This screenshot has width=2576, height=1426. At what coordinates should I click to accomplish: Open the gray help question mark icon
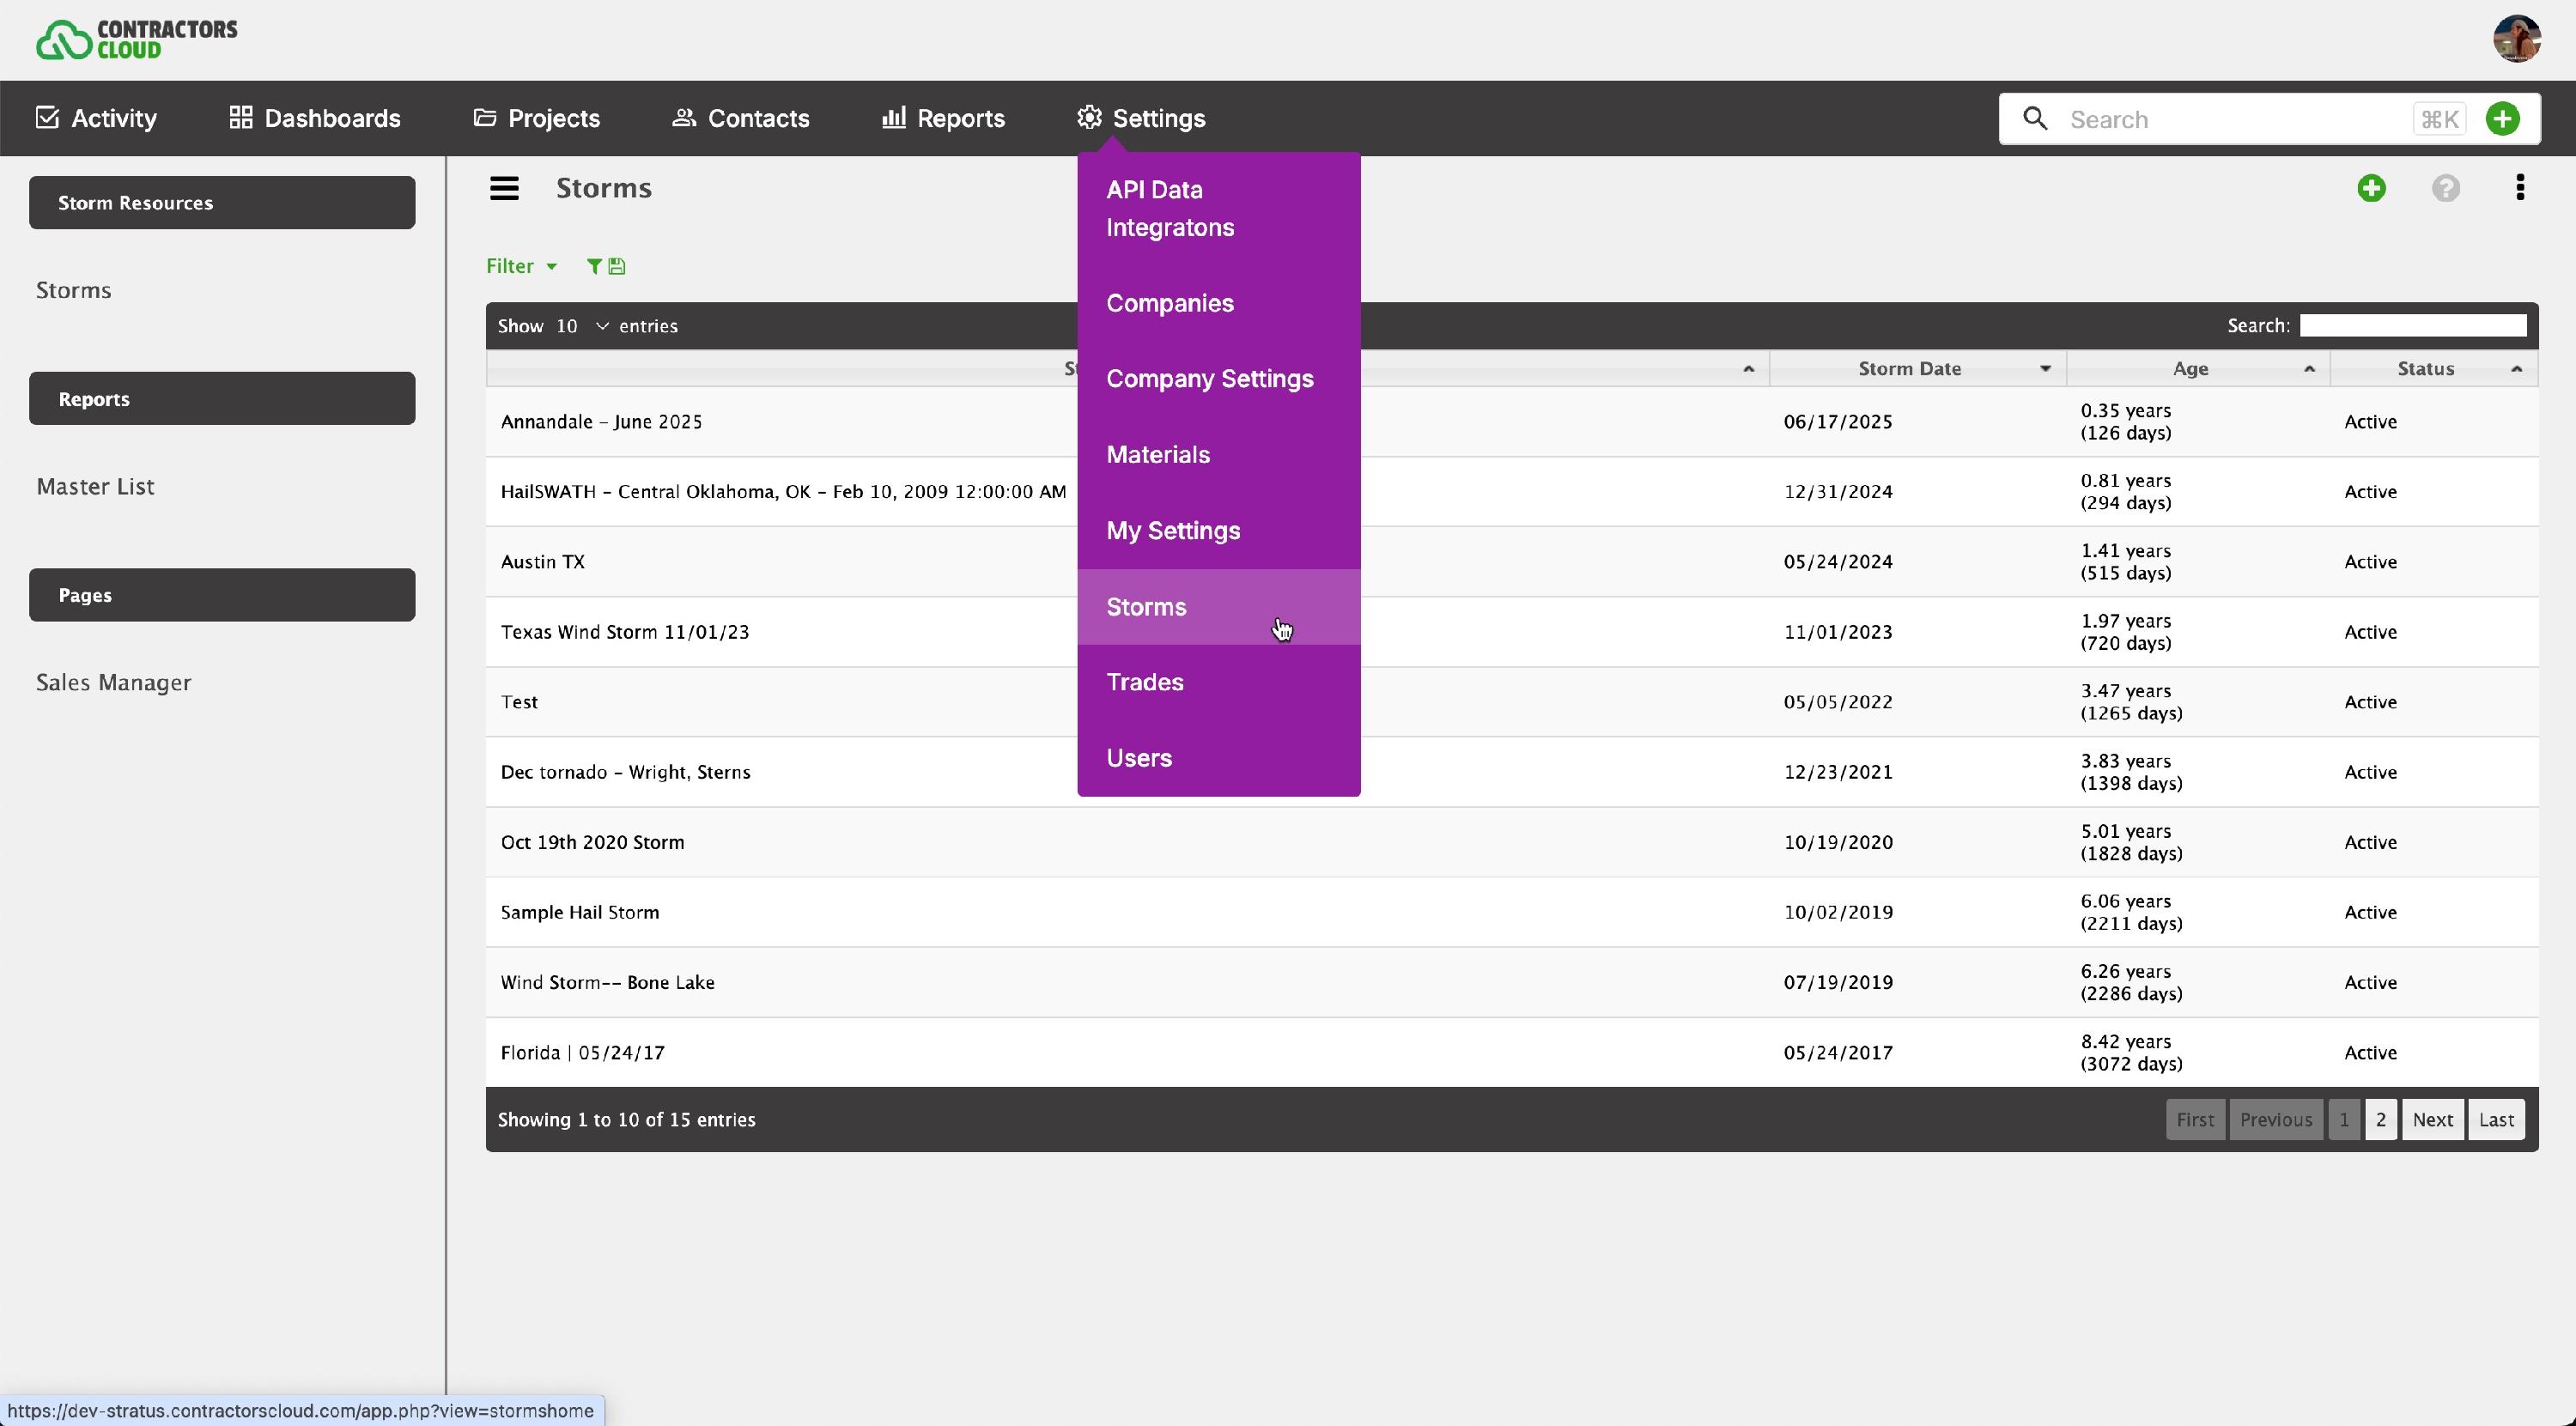pos(2445,188)
